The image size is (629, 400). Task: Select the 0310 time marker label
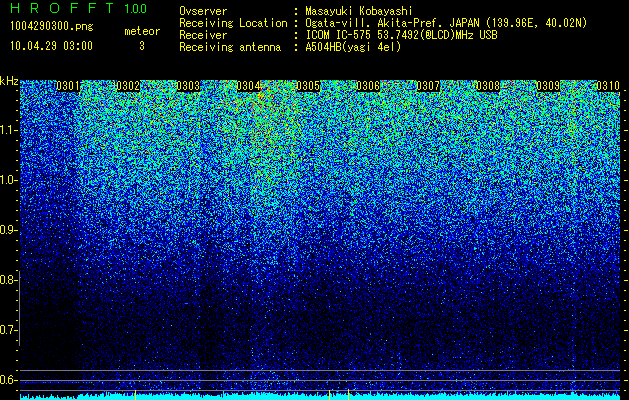tap(608, 86)
